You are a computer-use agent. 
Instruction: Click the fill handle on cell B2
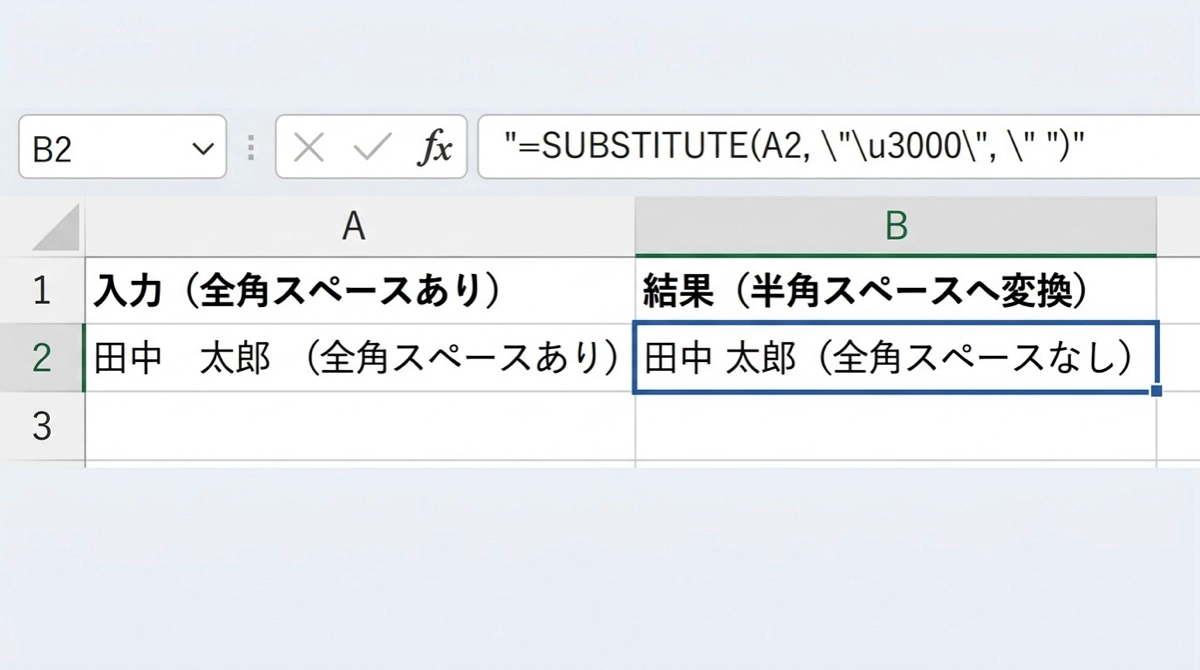1156,391
